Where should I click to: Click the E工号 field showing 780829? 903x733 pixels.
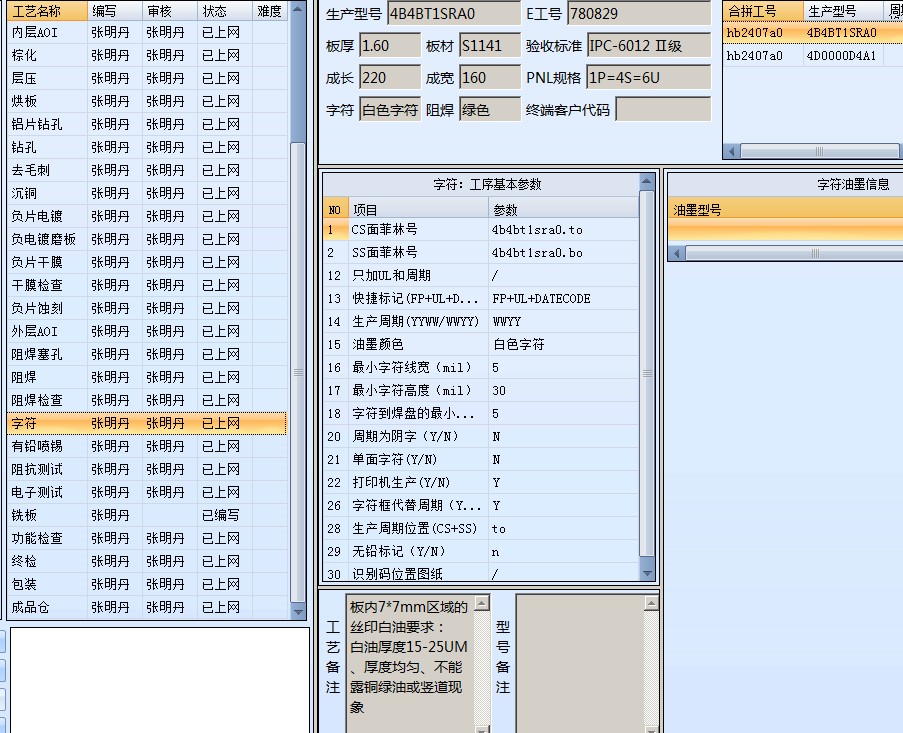pos(639,13)
